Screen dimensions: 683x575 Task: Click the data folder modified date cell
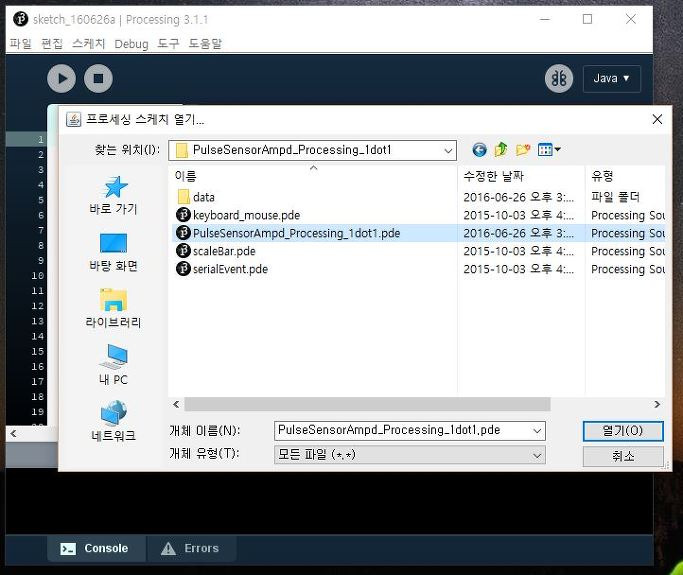point(518,197)
